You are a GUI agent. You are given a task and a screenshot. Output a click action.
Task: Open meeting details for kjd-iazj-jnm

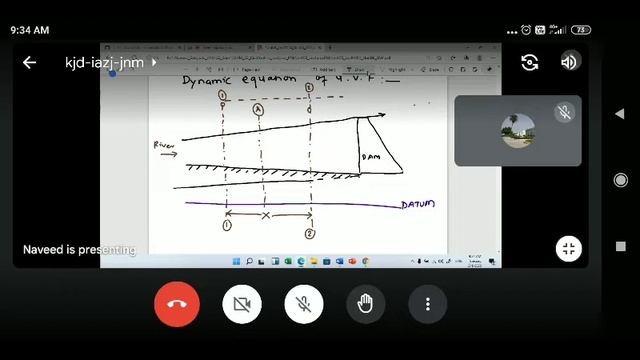click(x=111, y=62)
